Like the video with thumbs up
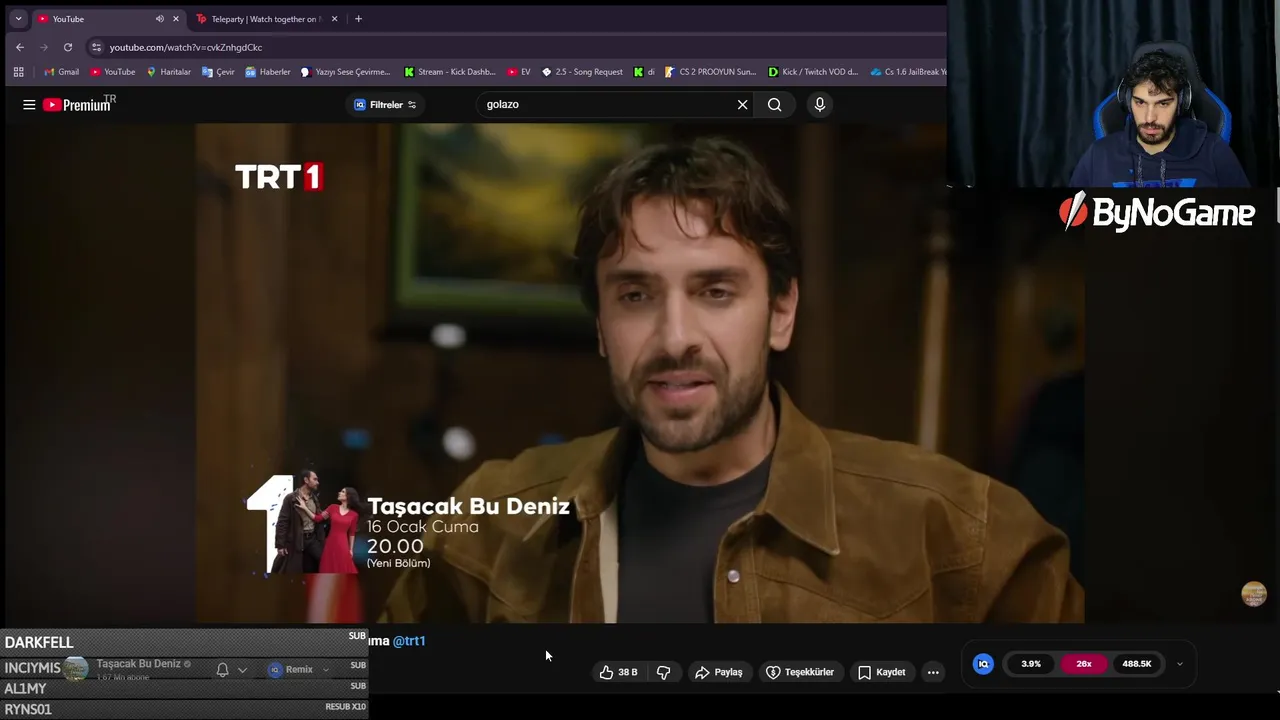Screen dimensions: 1280x720 click(618, 672)
